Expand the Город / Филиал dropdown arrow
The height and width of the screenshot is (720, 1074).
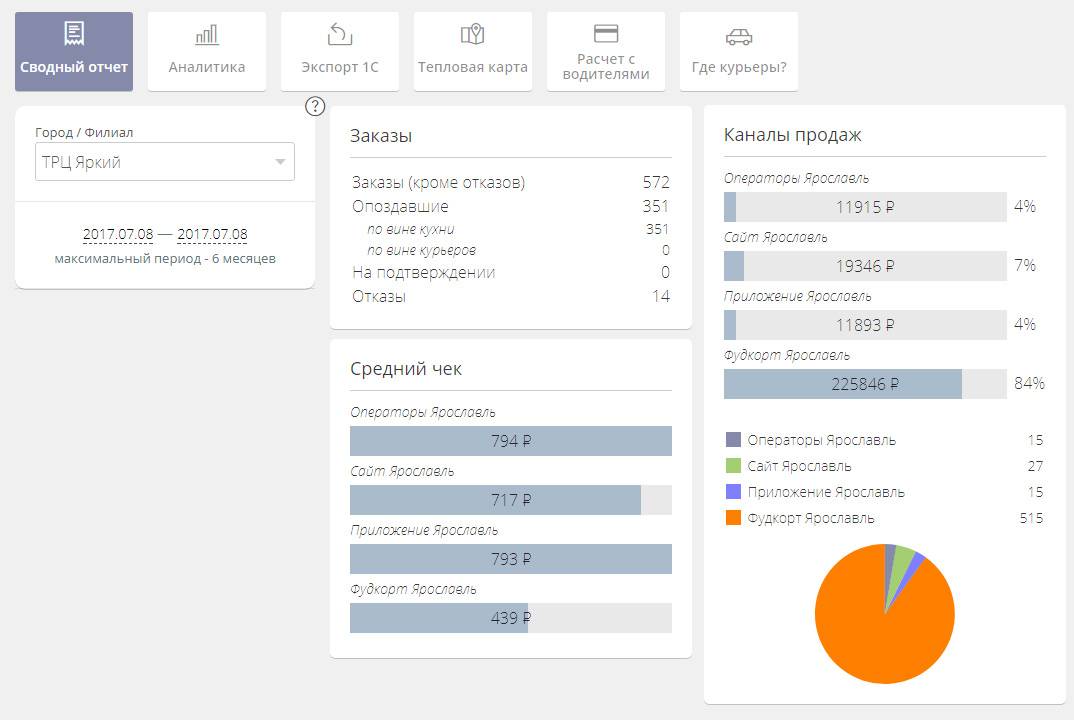tap(280, 162)
